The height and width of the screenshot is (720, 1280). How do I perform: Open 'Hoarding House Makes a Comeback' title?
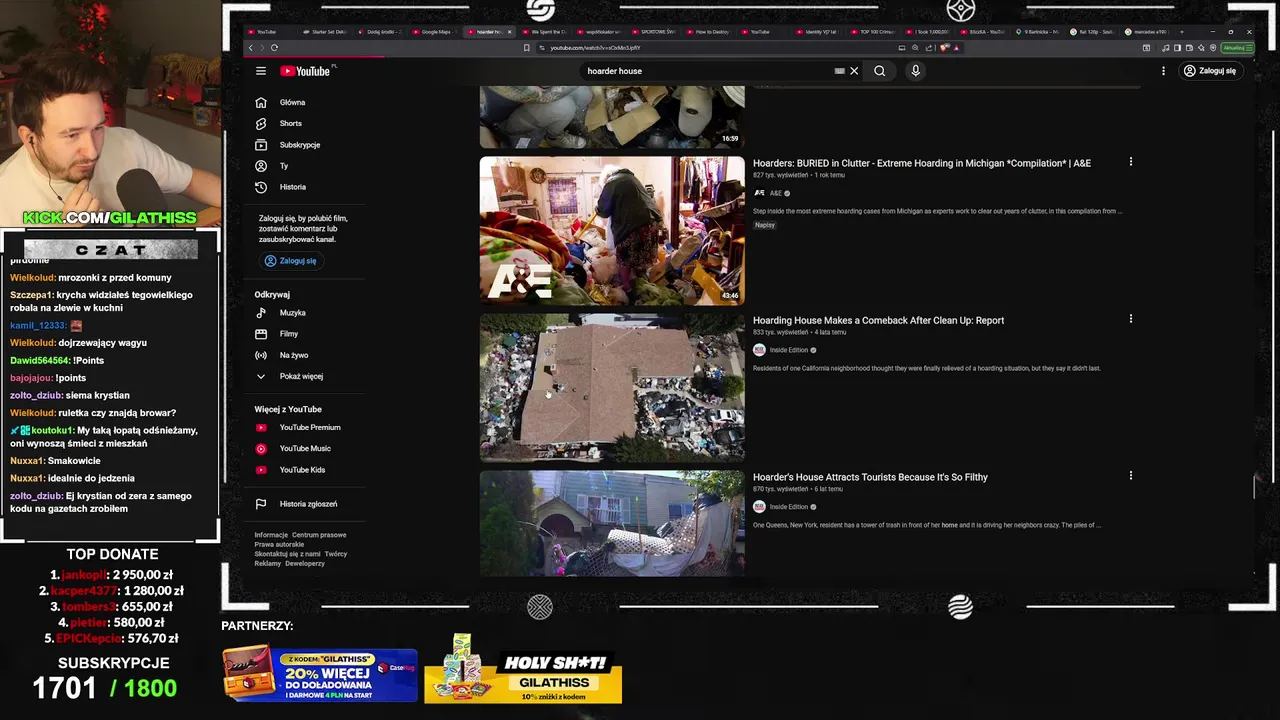(x=878, y=320)
